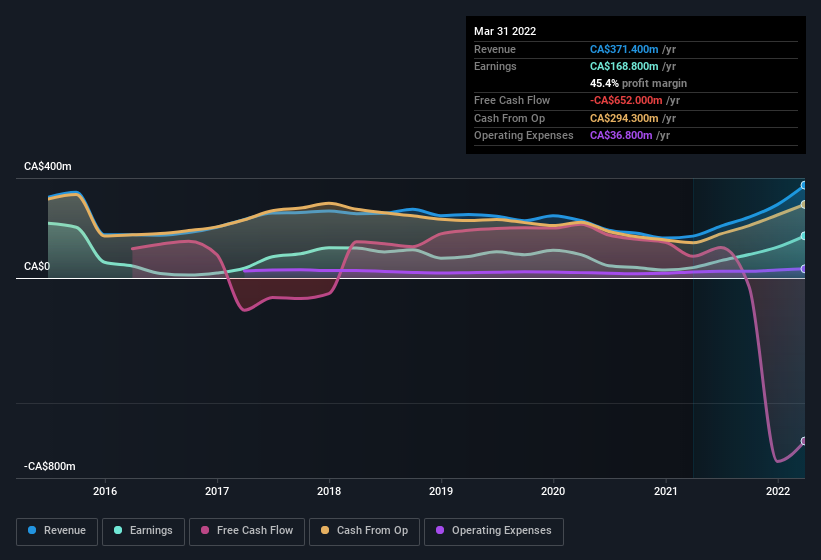
Task: Click the CA$400m y-axis label
Action: click(48, 166)
